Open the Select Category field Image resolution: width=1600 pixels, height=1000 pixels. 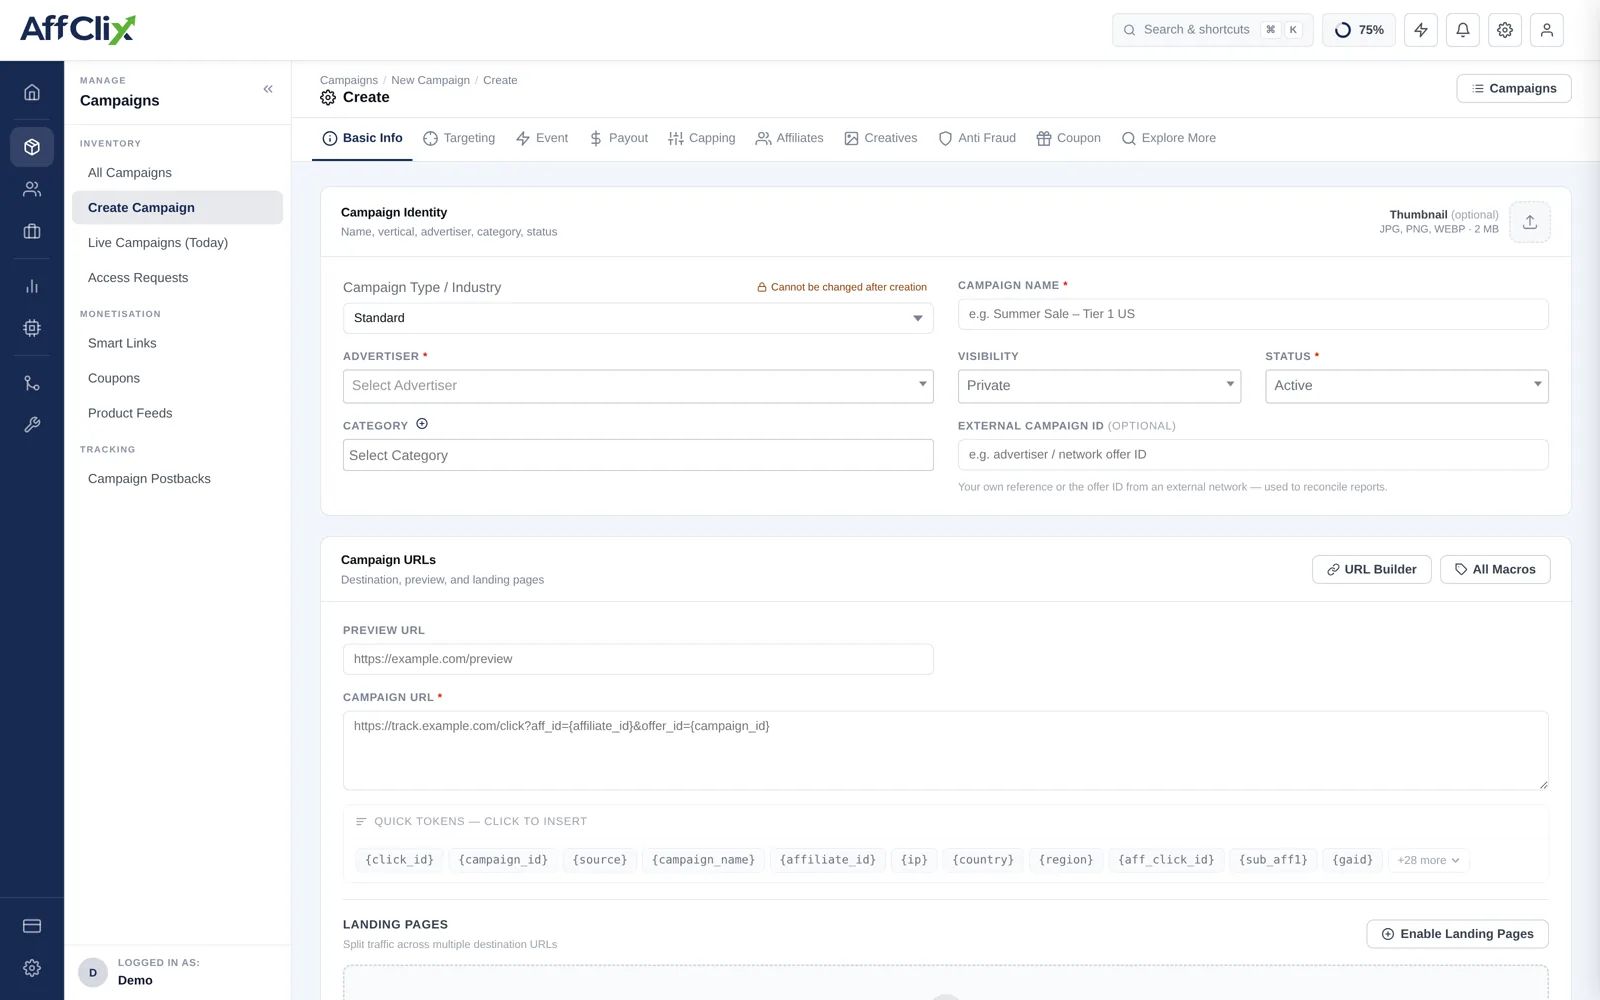(638, 455)
